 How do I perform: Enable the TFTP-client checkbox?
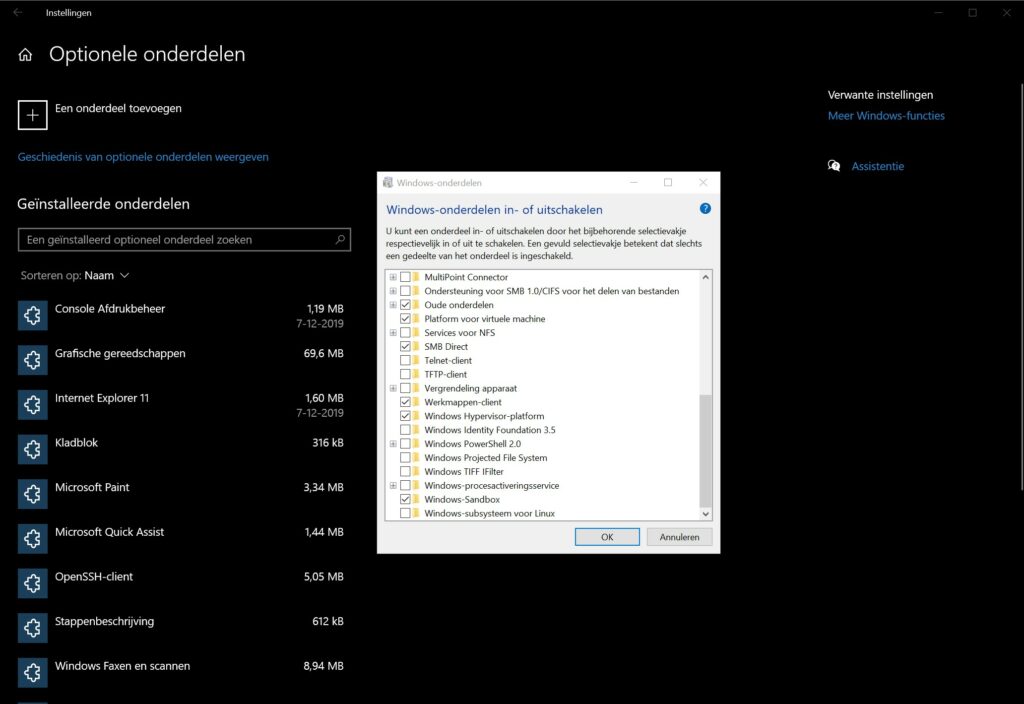[x=405, y=374]
